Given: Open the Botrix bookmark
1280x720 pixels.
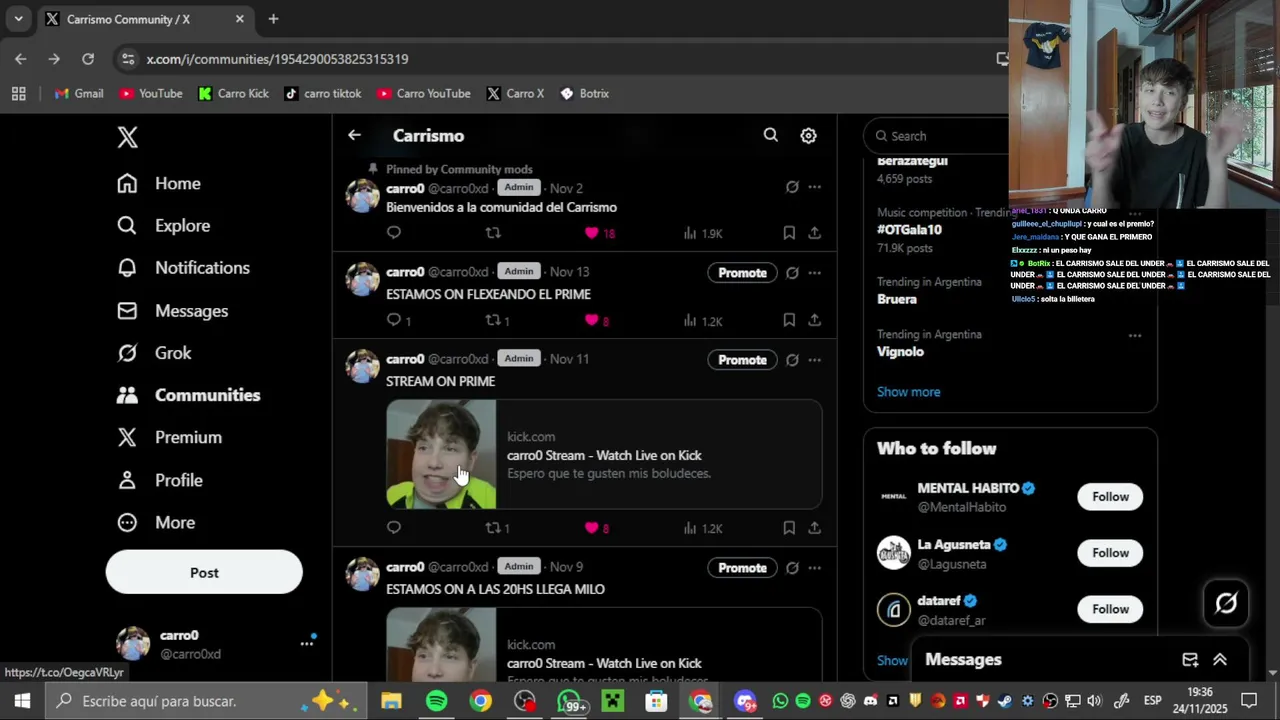Looking at the screenshot, I should [584, 93].
